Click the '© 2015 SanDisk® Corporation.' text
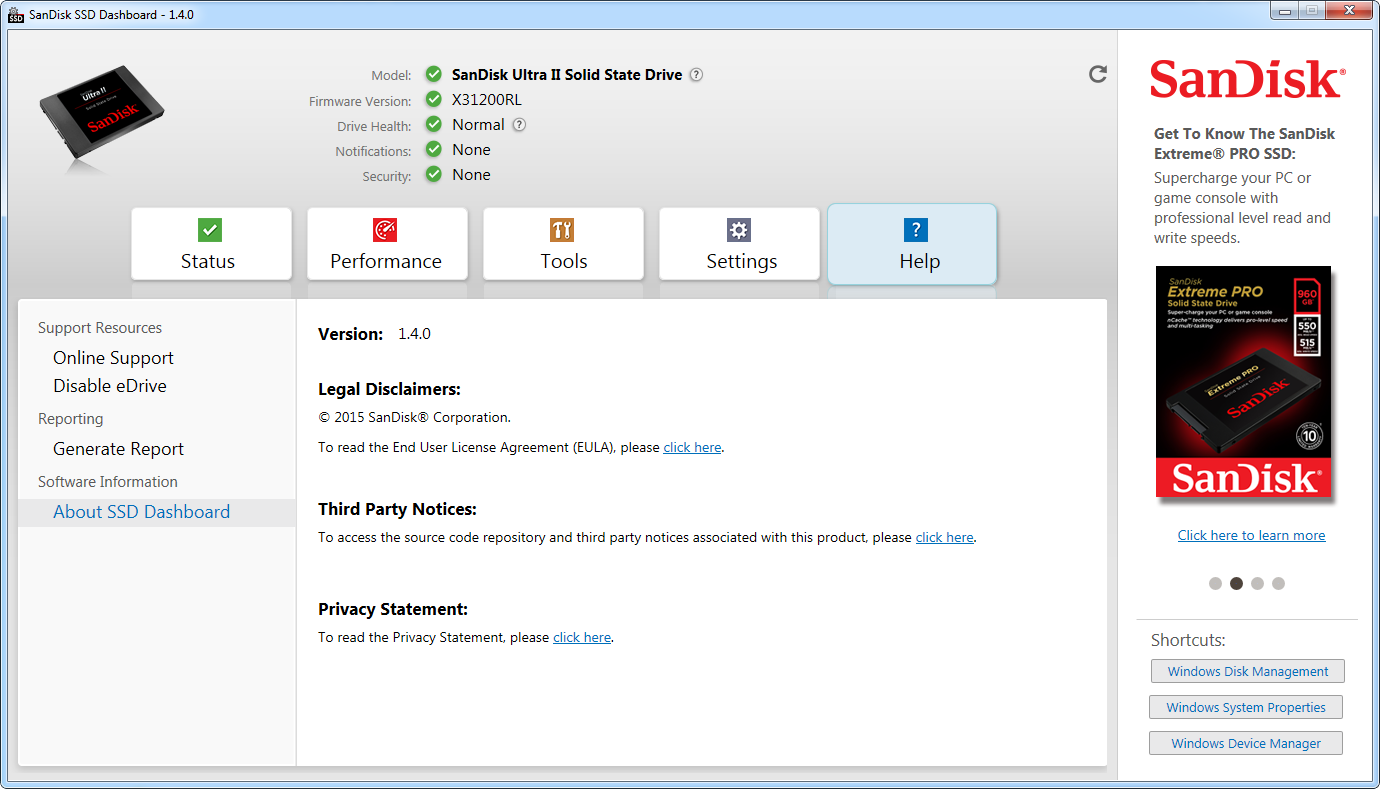The width and height of the screenshot is (1380, 789). pyautogui.click(x=414, y=418)
